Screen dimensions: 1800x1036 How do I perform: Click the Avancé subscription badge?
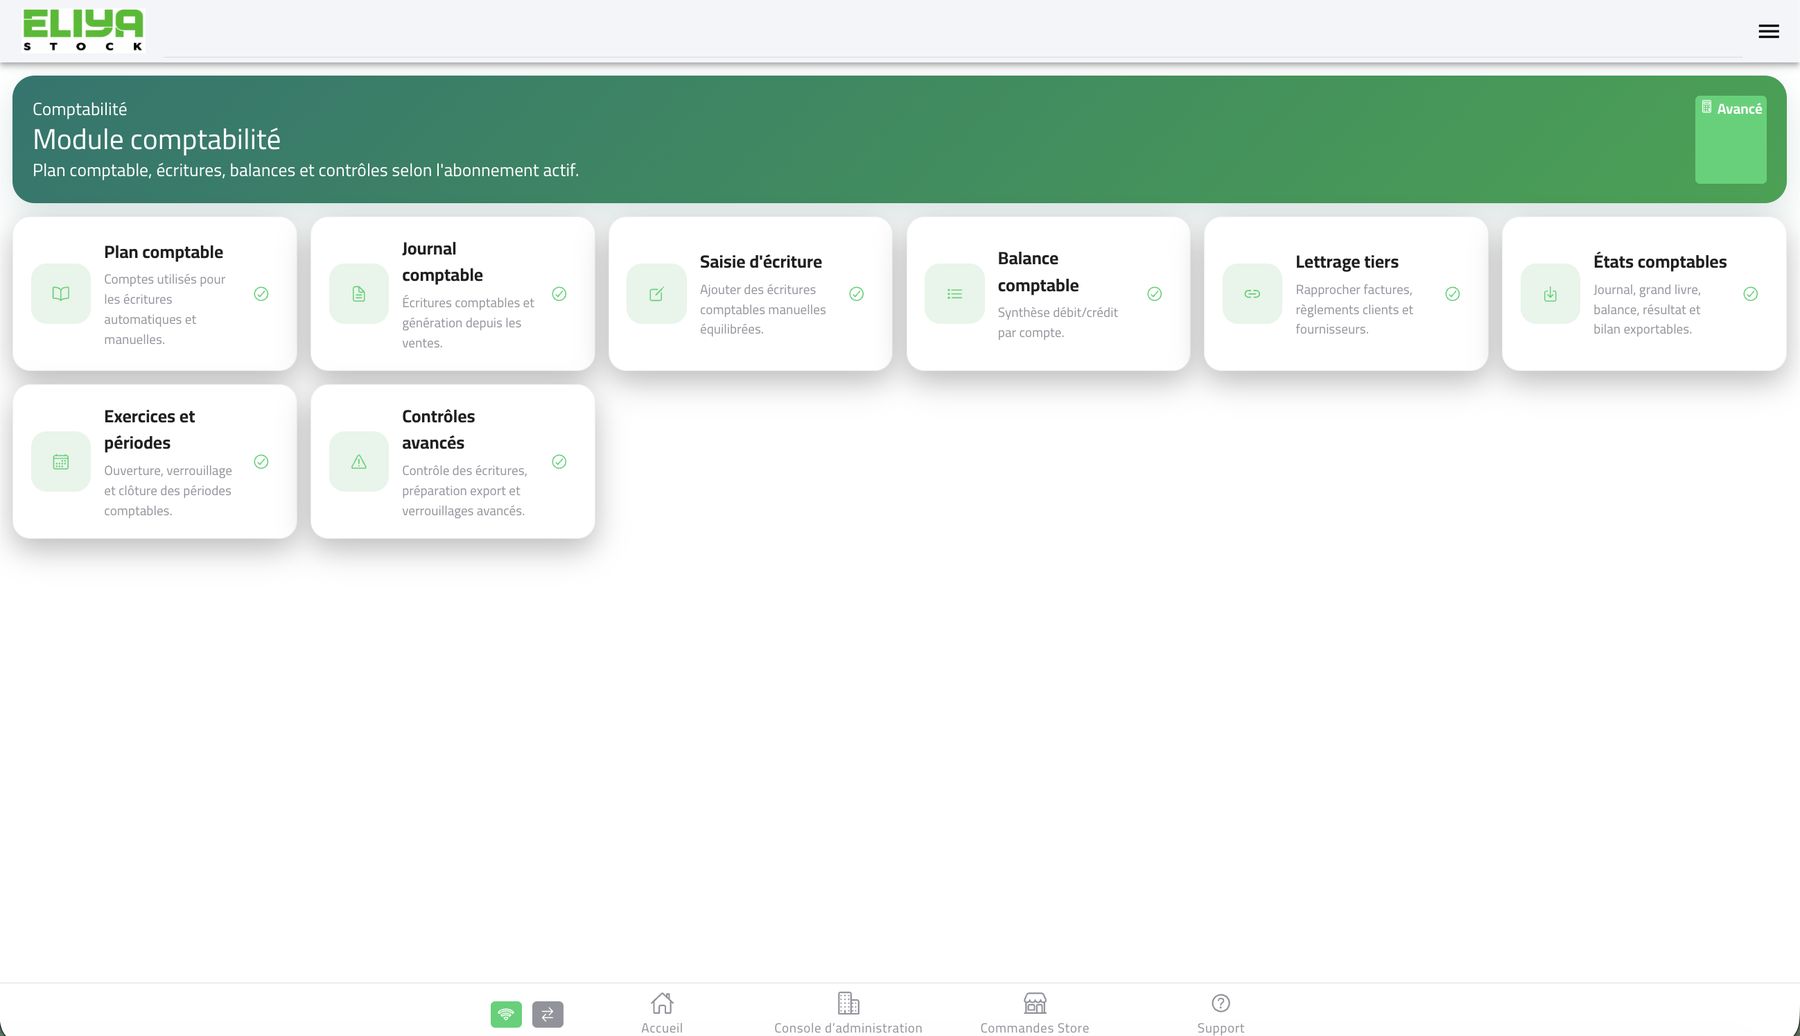(1731, 139)
